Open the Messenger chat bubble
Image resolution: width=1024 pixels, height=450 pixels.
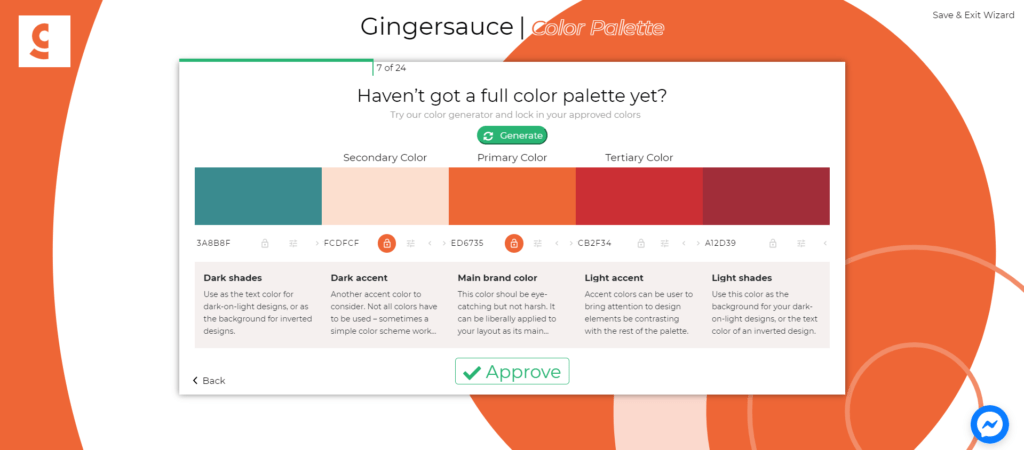[990, 425]
